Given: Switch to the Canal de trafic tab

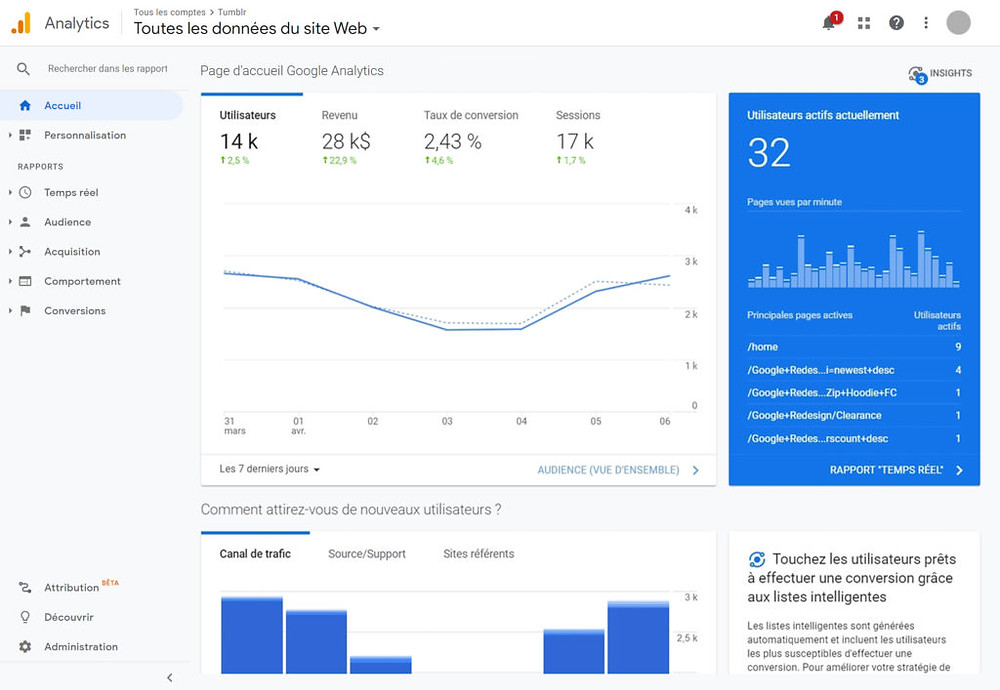Looking at the screenshot, I should click(x=255, y=554).
